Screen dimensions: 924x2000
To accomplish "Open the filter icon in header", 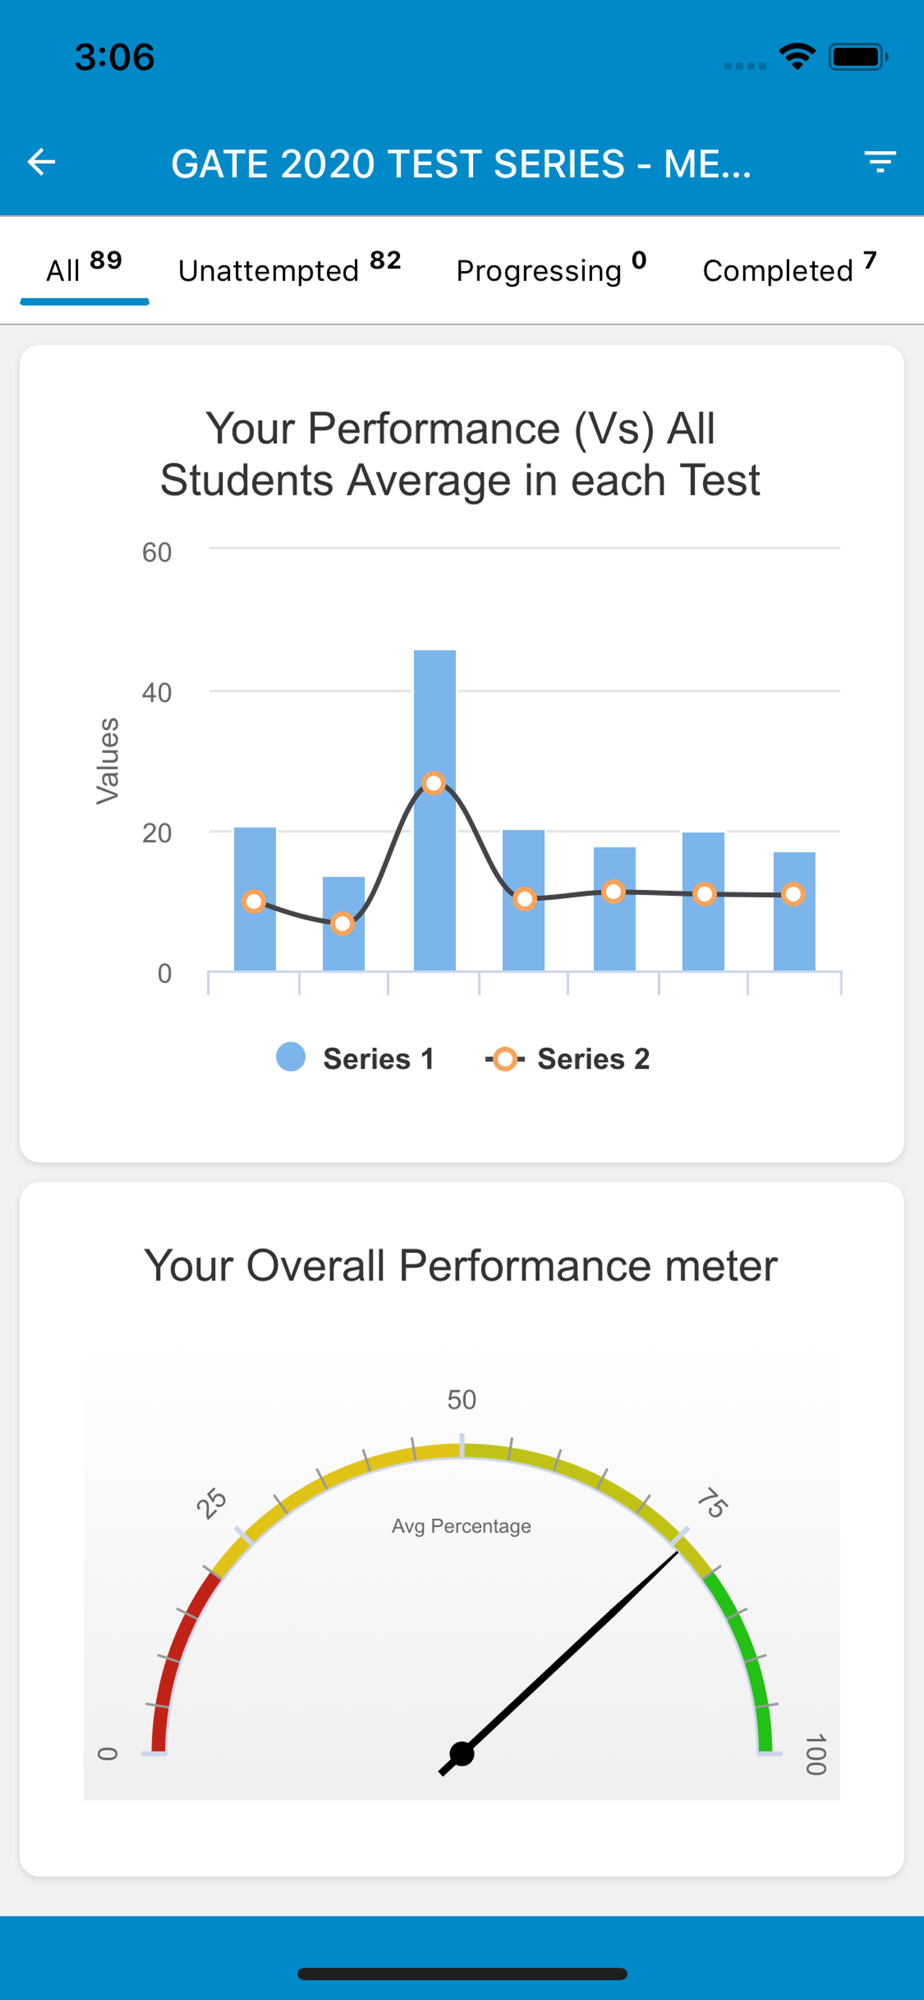I will click(x=880, y=162).
